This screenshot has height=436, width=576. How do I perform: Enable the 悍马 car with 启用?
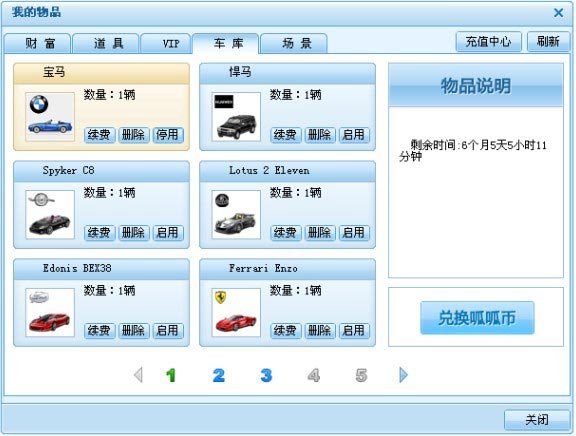pos(354,135)
